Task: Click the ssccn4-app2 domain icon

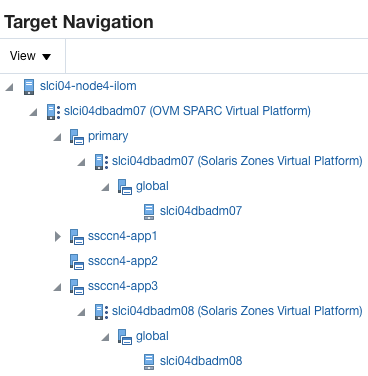Action: tap(77, 262)
